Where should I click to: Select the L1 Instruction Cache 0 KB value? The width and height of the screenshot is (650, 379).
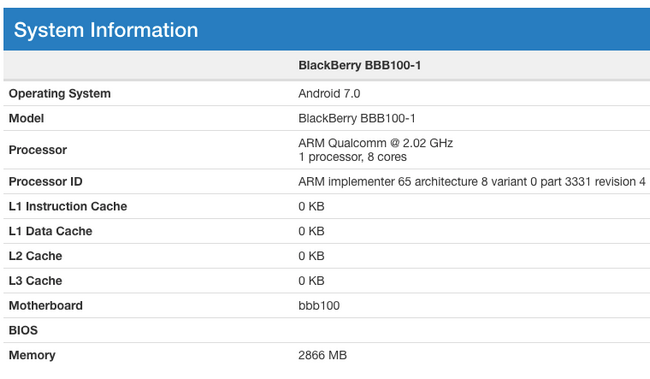coord(311,207)
